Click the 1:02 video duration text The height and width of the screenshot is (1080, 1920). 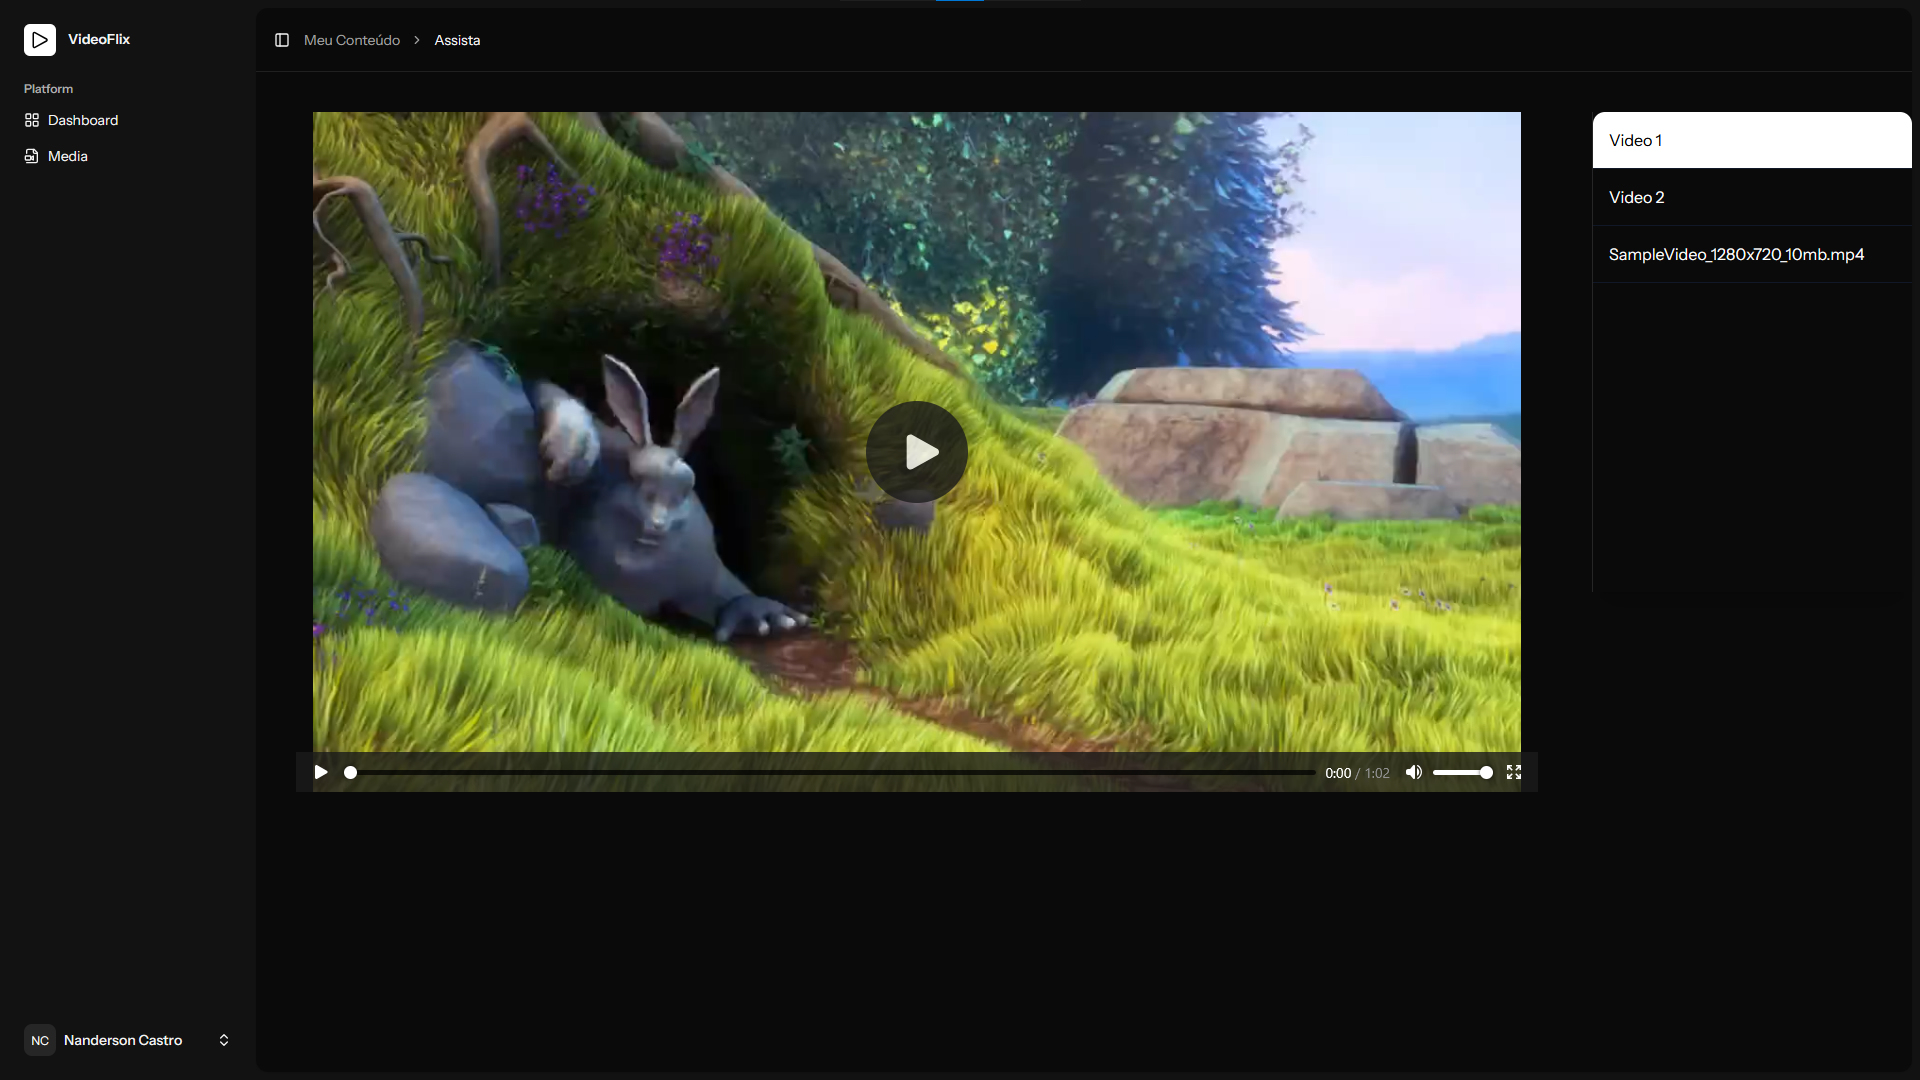point(1377,773)
